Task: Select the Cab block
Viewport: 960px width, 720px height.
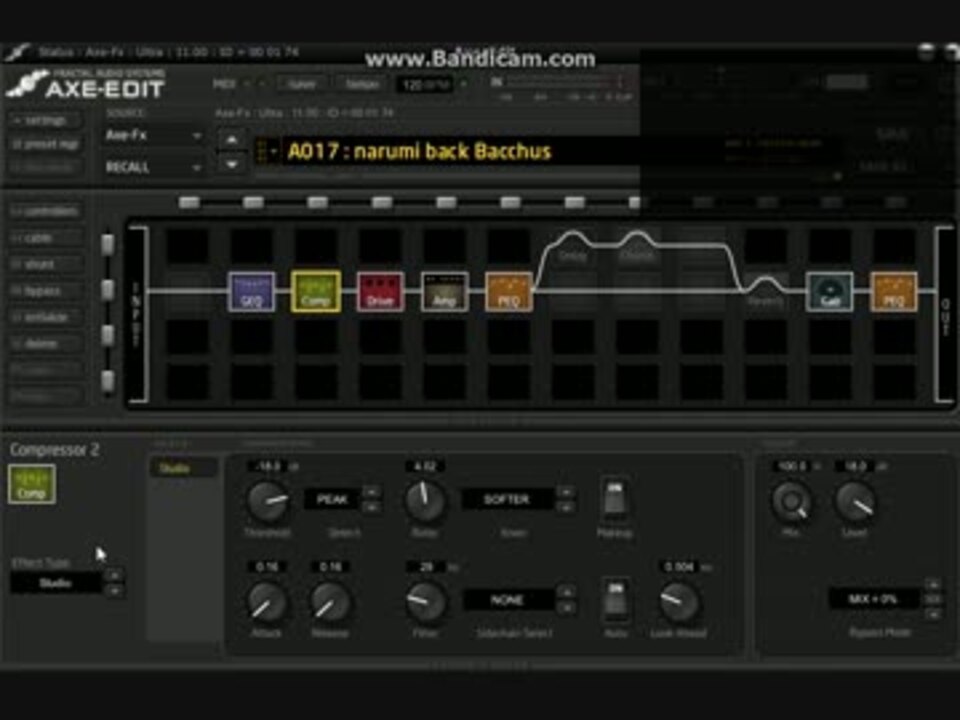Action: 829,291
